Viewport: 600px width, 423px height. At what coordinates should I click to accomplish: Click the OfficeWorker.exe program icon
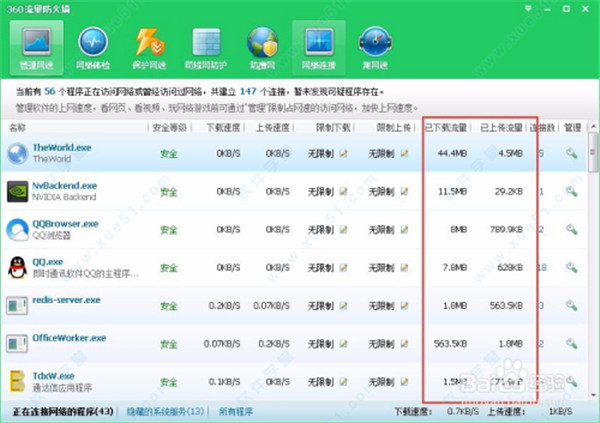click(17, 344)
